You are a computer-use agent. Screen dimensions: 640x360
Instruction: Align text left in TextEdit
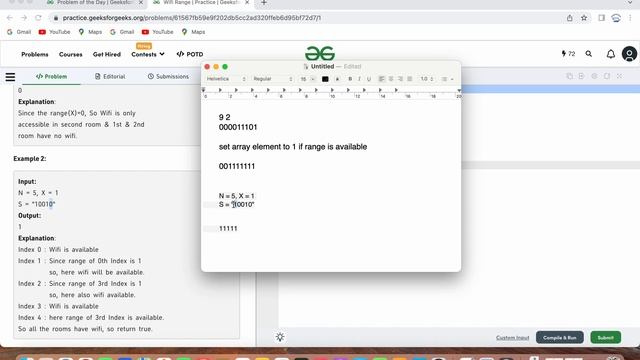[x=382, y=79]
